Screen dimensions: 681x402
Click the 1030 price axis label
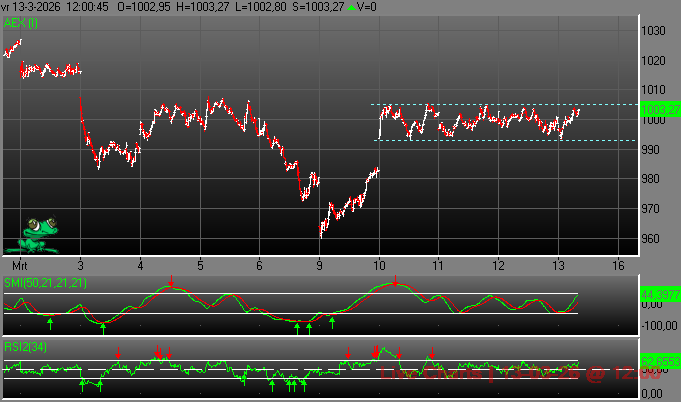pos(653,31)
